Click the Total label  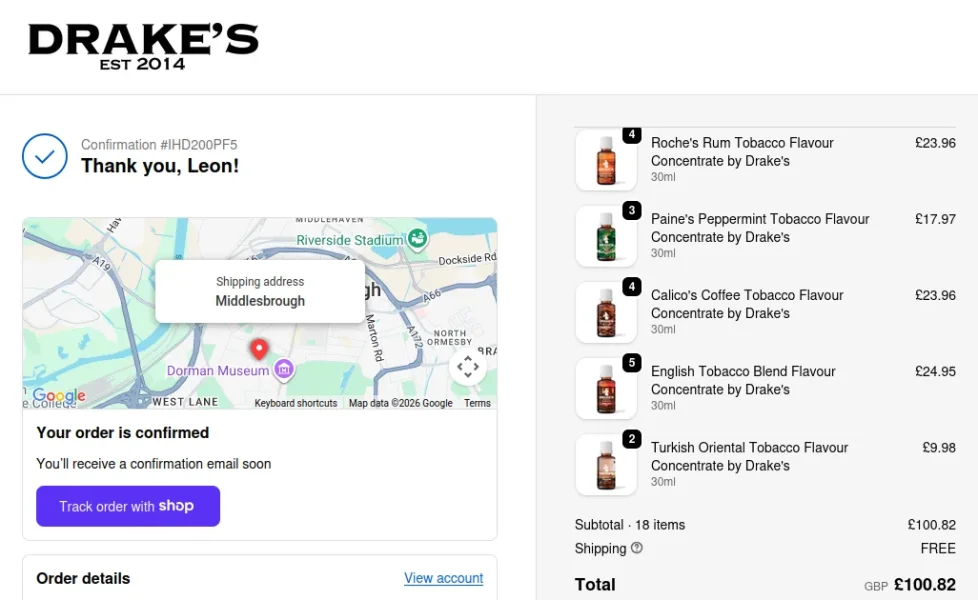tap(595, 584)
